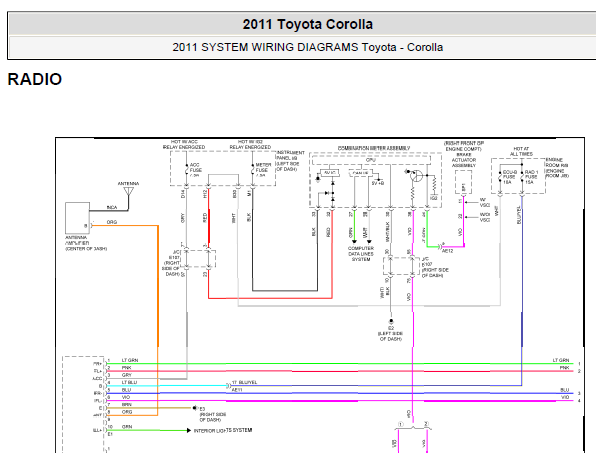The width and height of the screenshot is (596, 453).
Task: Click the ORG wire label beside antenna amplifier
Action: (x=112, y=222)
